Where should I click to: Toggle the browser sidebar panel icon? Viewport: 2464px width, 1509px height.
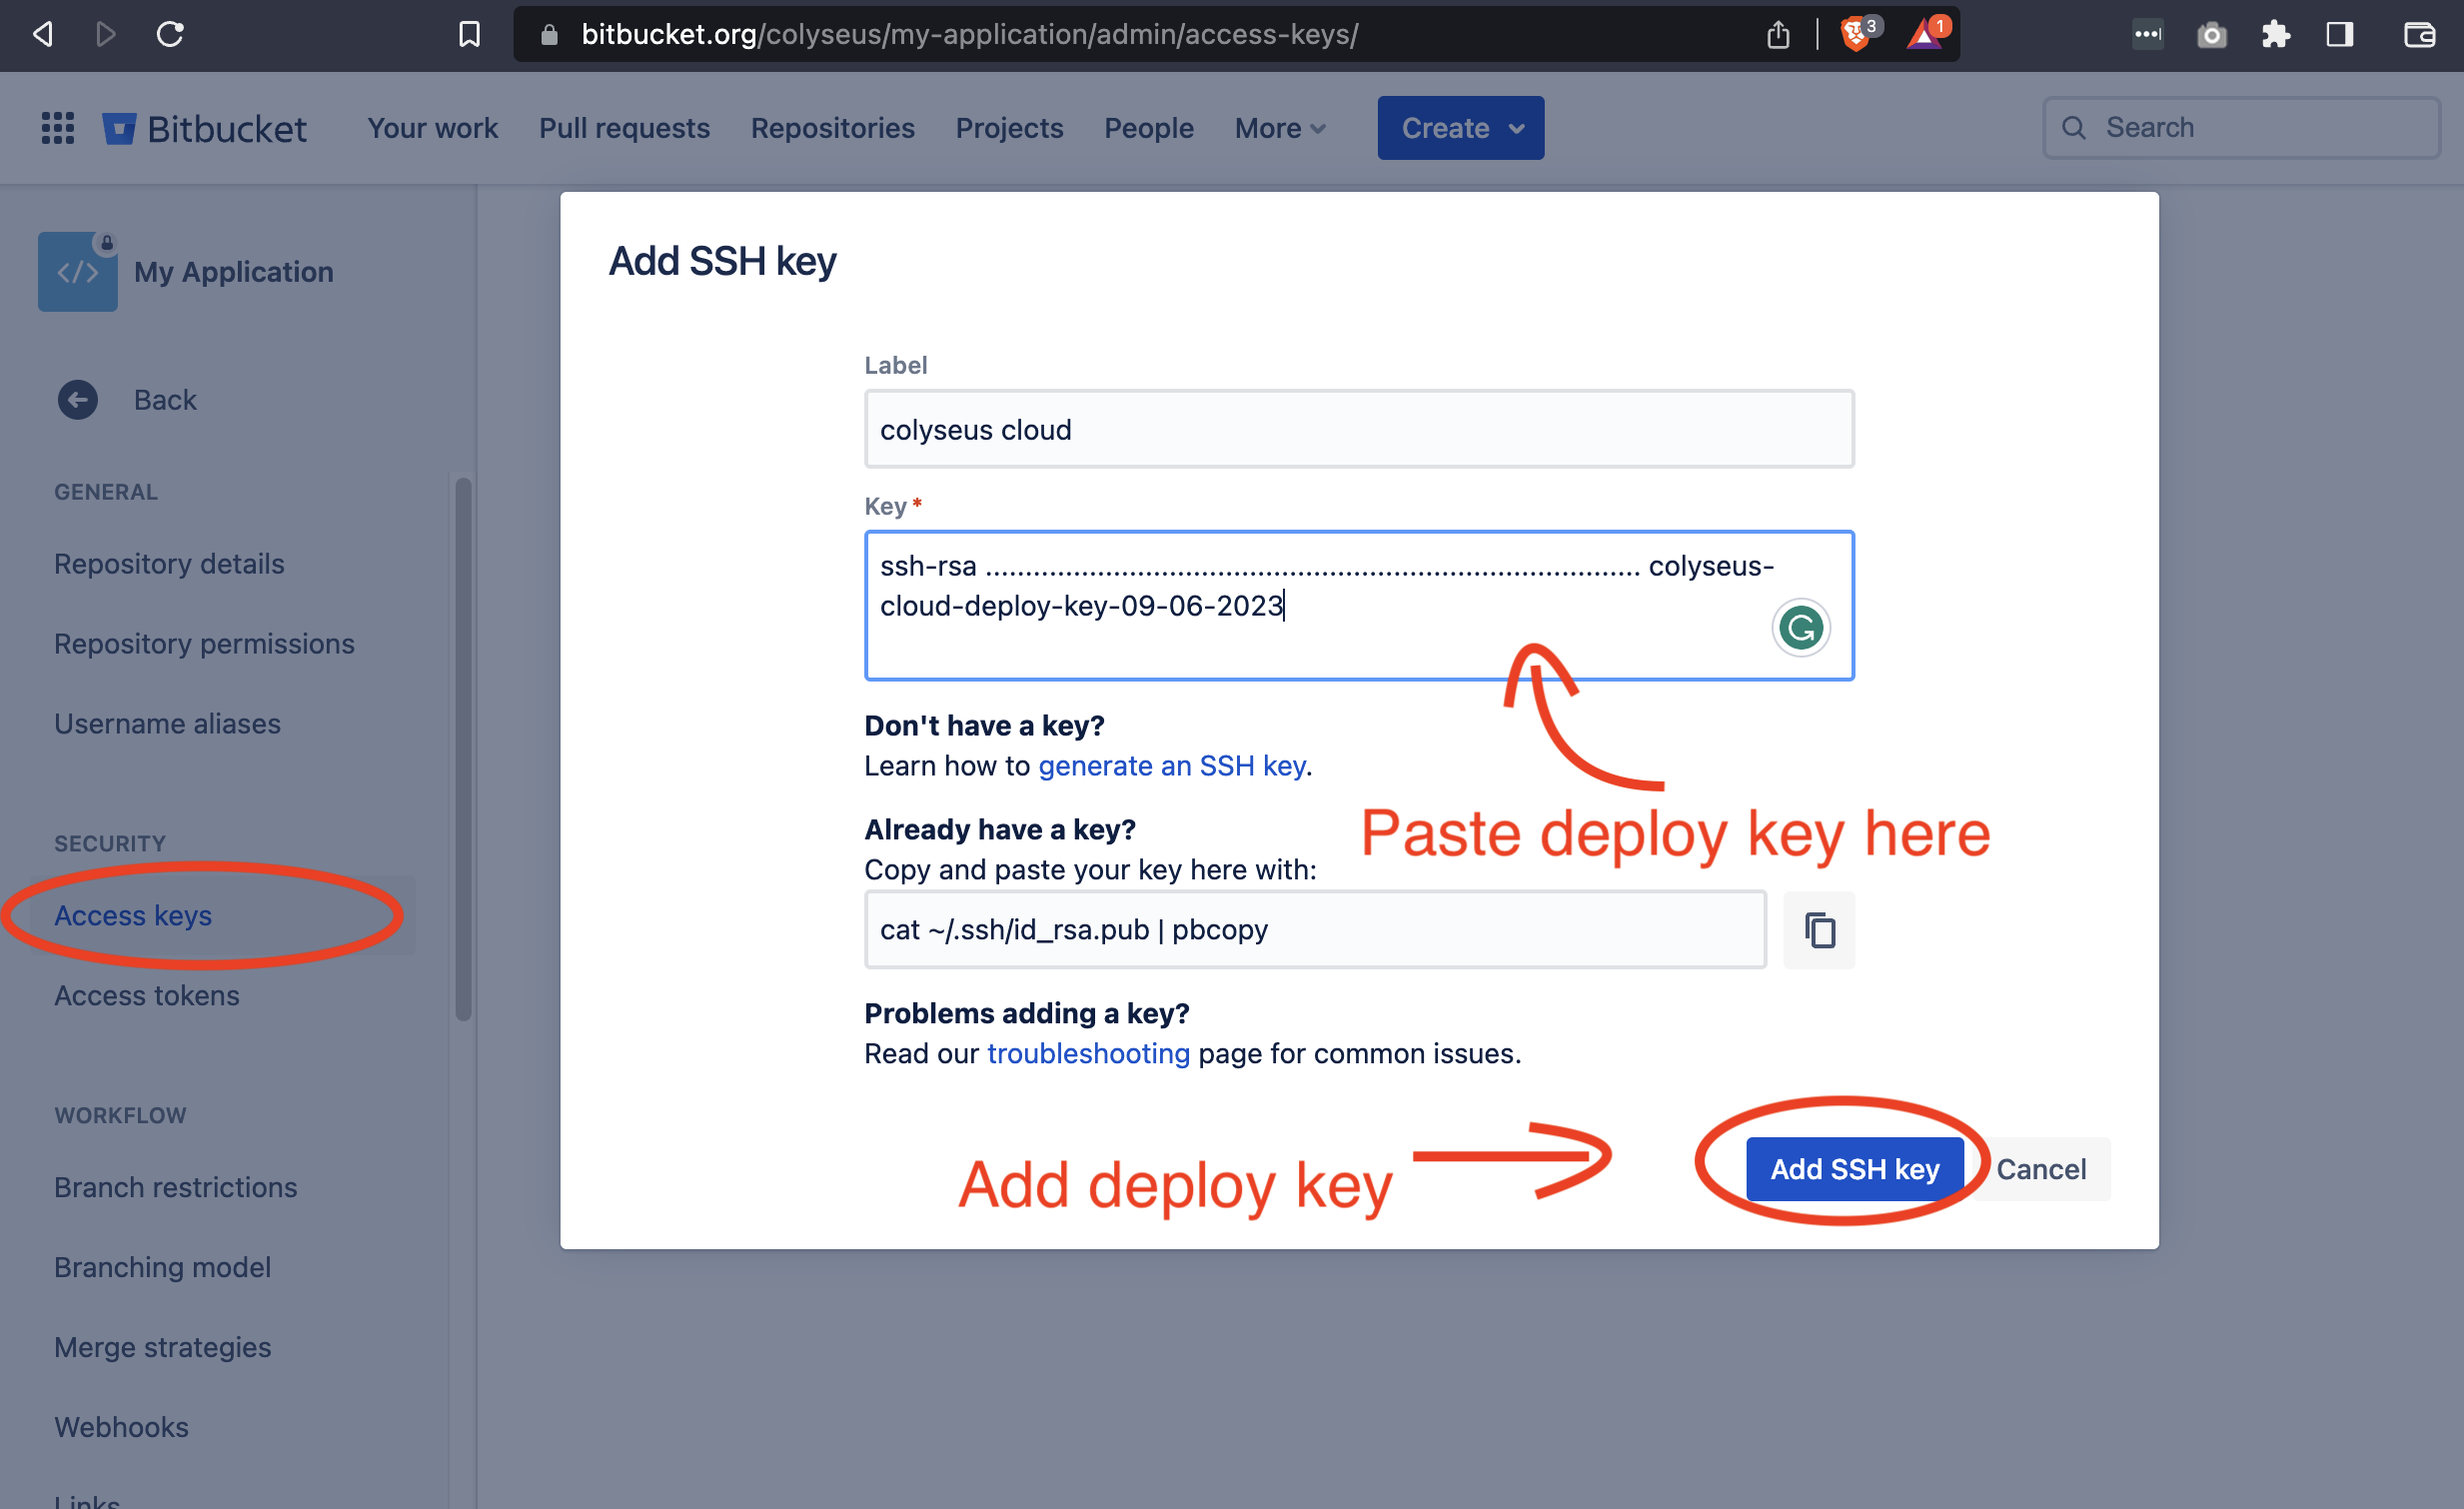[x=2339, y=35]
